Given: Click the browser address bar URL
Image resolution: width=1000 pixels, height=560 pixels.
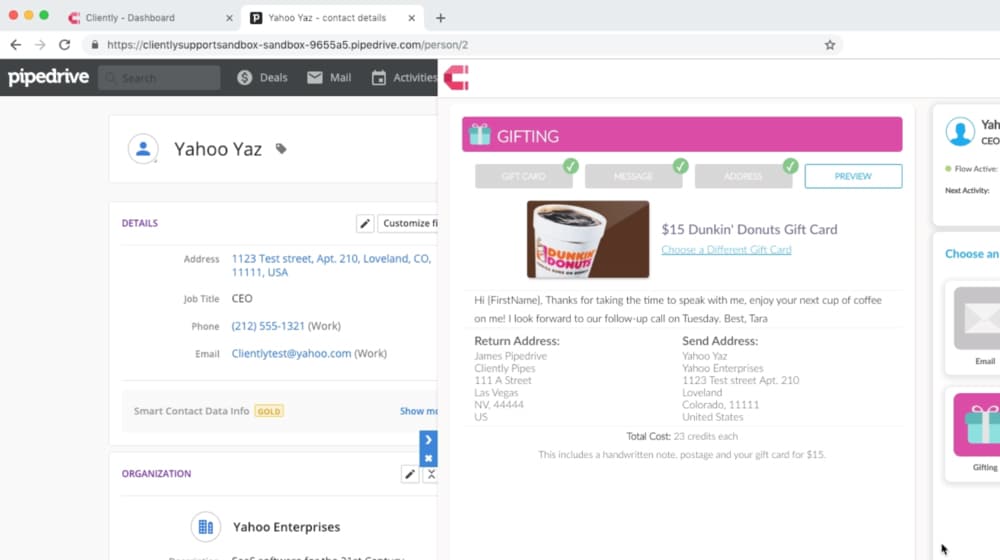Looking at the screenshot, I should 288,45.
